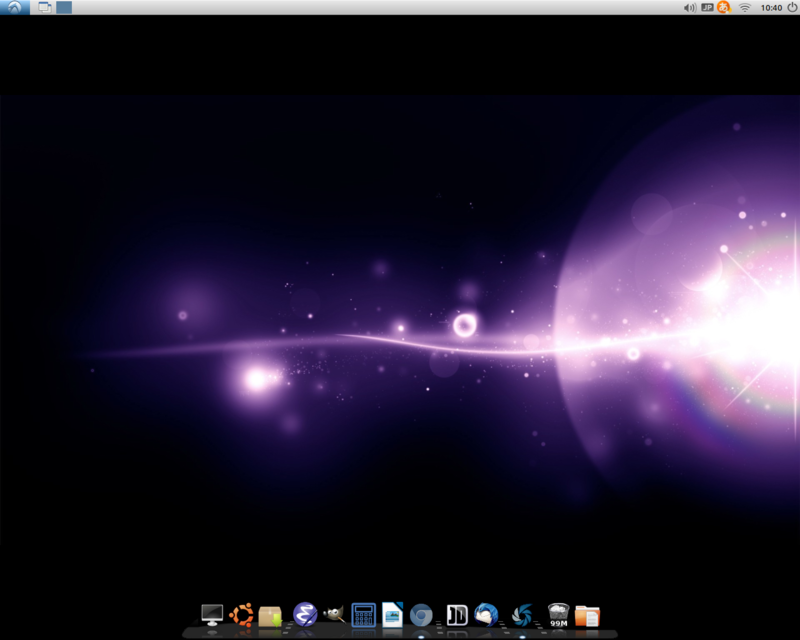Toggle the JP keyboard layout indicator
The height and width of the screenshot is (640, 800).
pyautogui.click(x=707, y=8)
